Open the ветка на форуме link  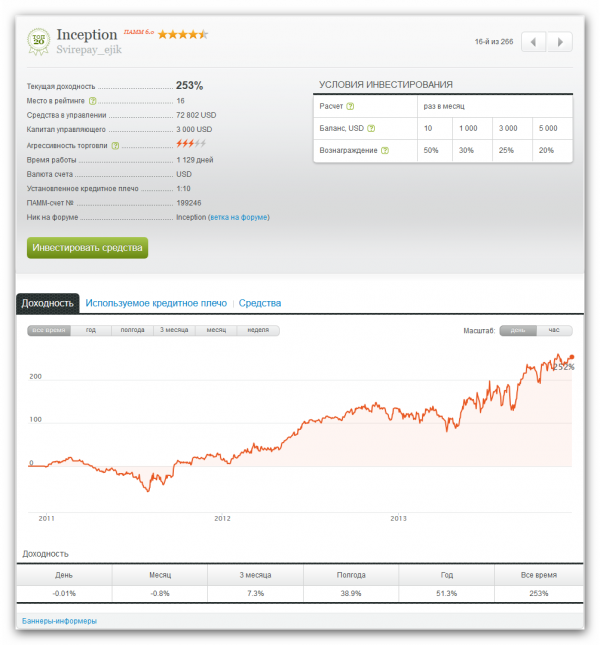coord(239,217)
